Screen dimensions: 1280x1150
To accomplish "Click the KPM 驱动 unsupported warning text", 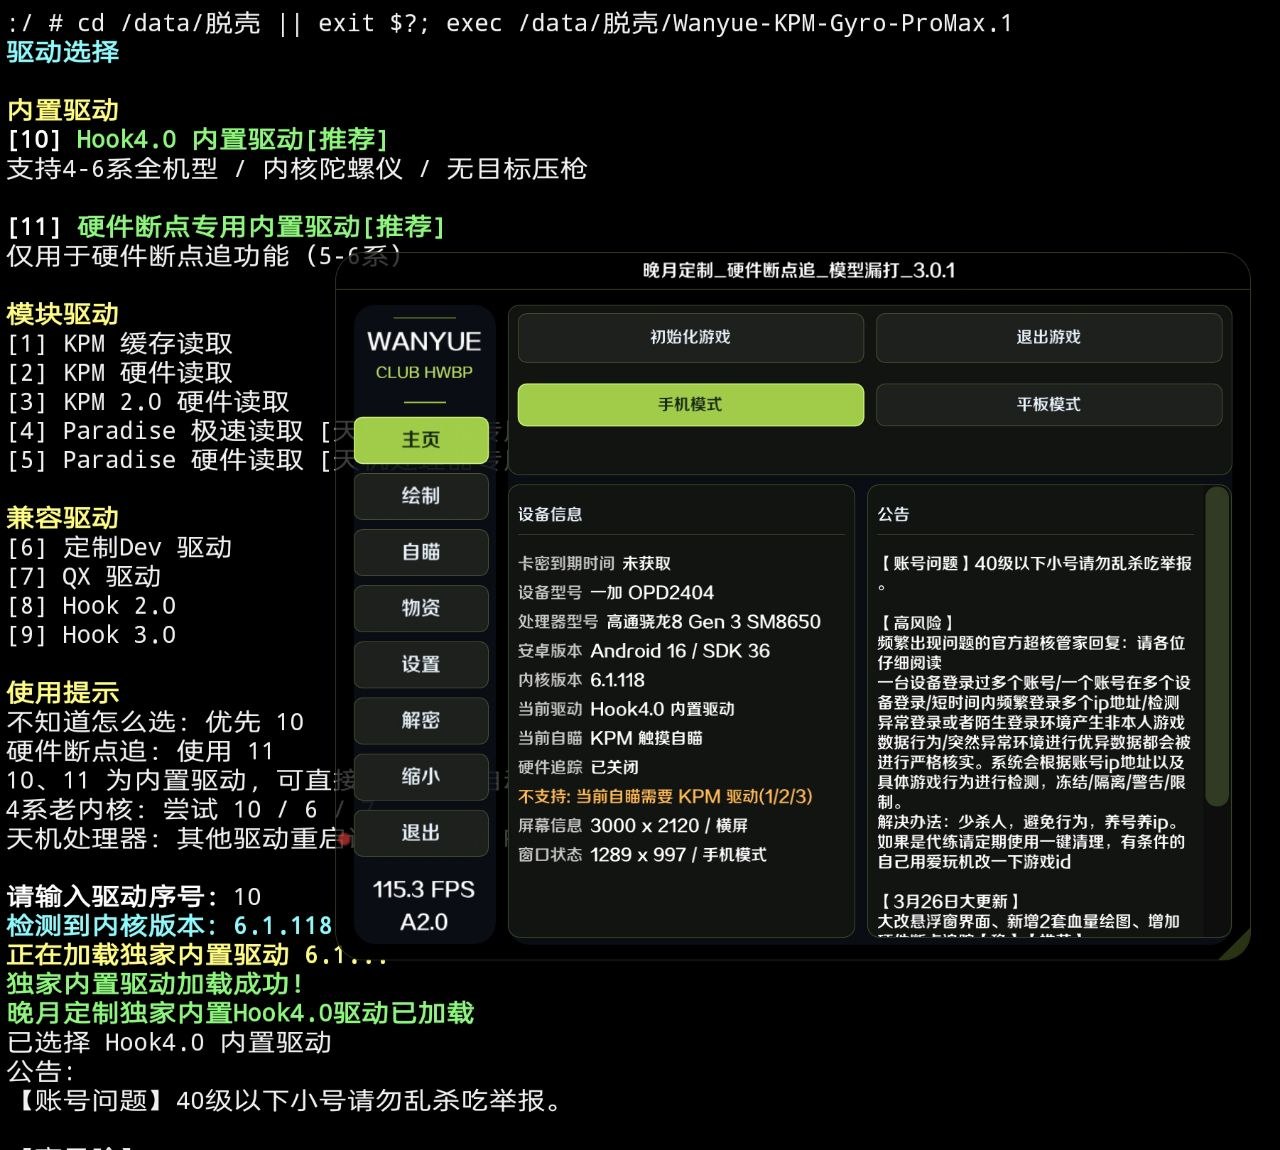I will coord(665,796).
